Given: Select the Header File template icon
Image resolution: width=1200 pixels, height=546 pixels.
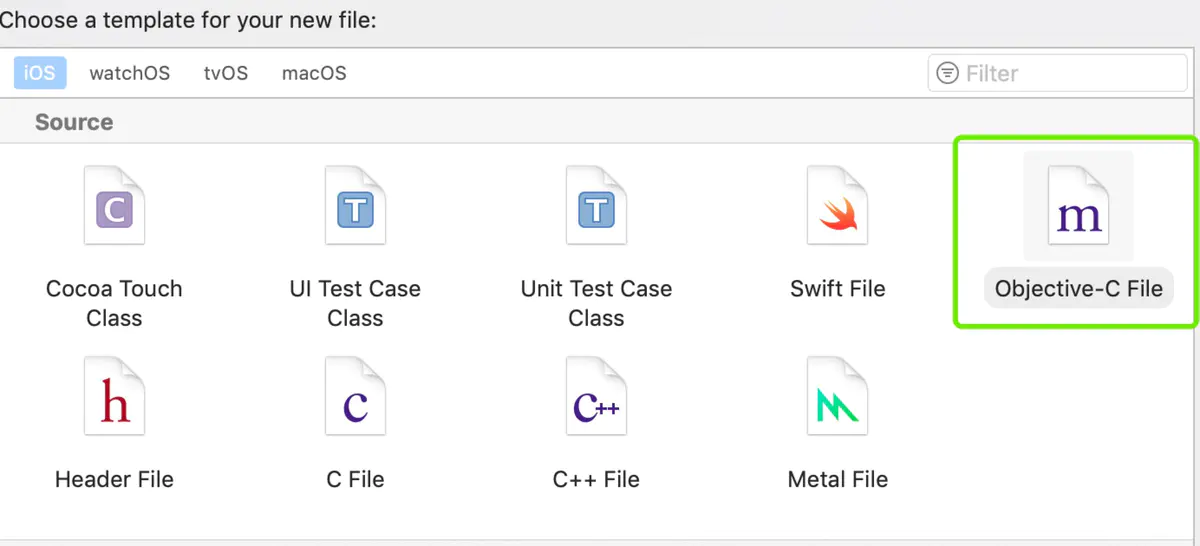Looking at the screenshot, I should pyautogui.click(x=114, y=397).
